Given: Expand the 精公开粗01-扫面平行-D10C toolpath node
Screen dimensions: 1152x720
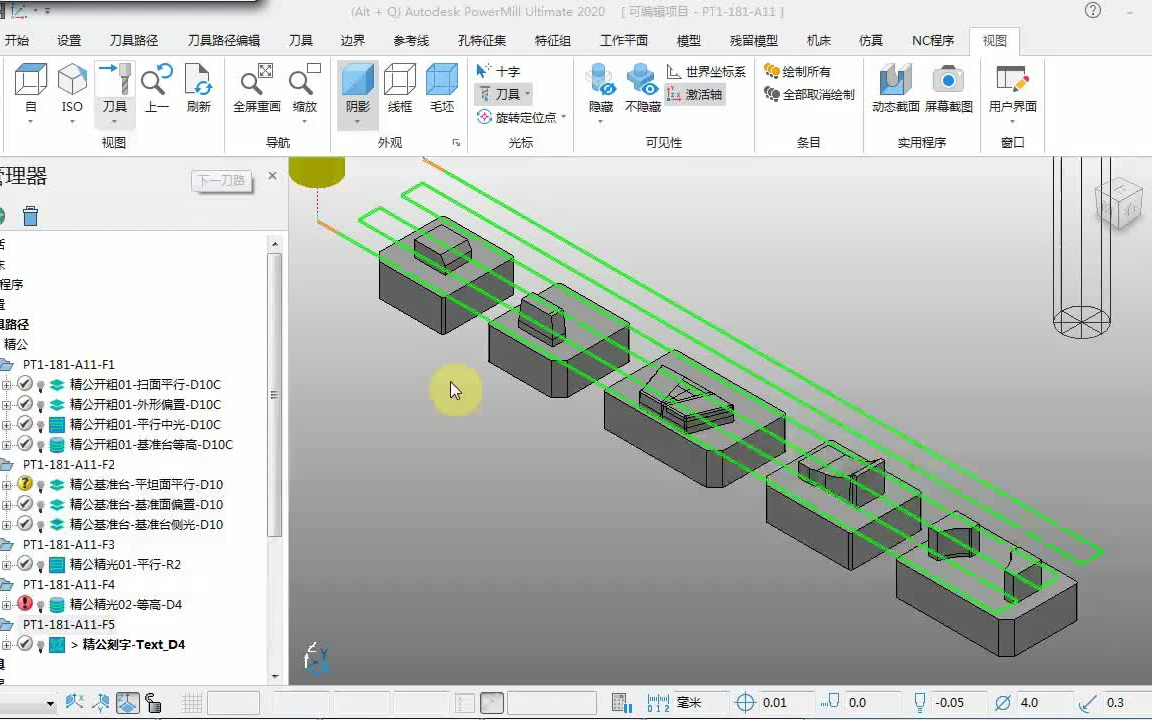Looking at the screenshot, I should [x=7, y=385].
